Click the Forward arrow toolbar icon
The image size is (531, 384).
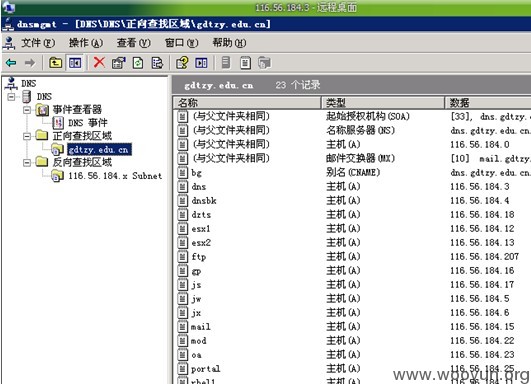30,63
